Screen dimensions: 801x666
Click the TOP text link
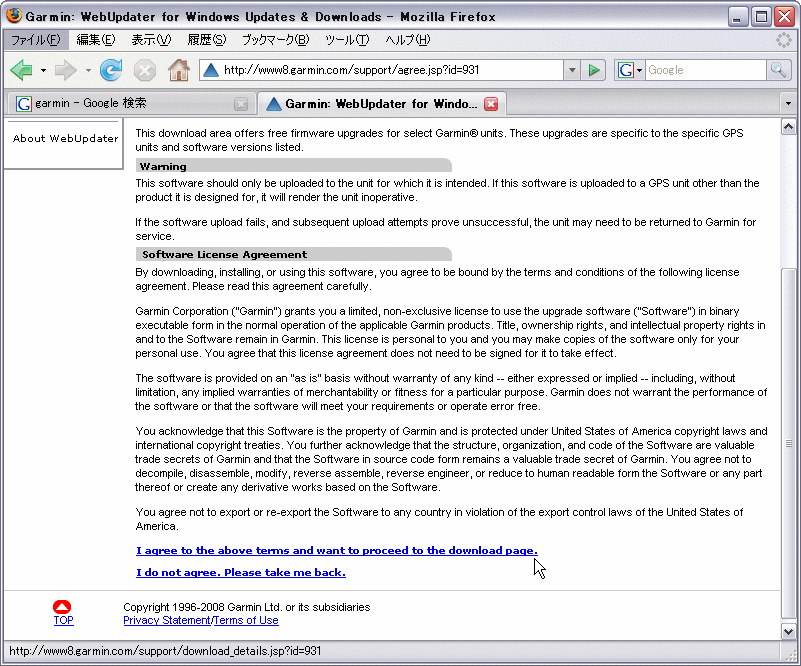click(x=63, y=620)
